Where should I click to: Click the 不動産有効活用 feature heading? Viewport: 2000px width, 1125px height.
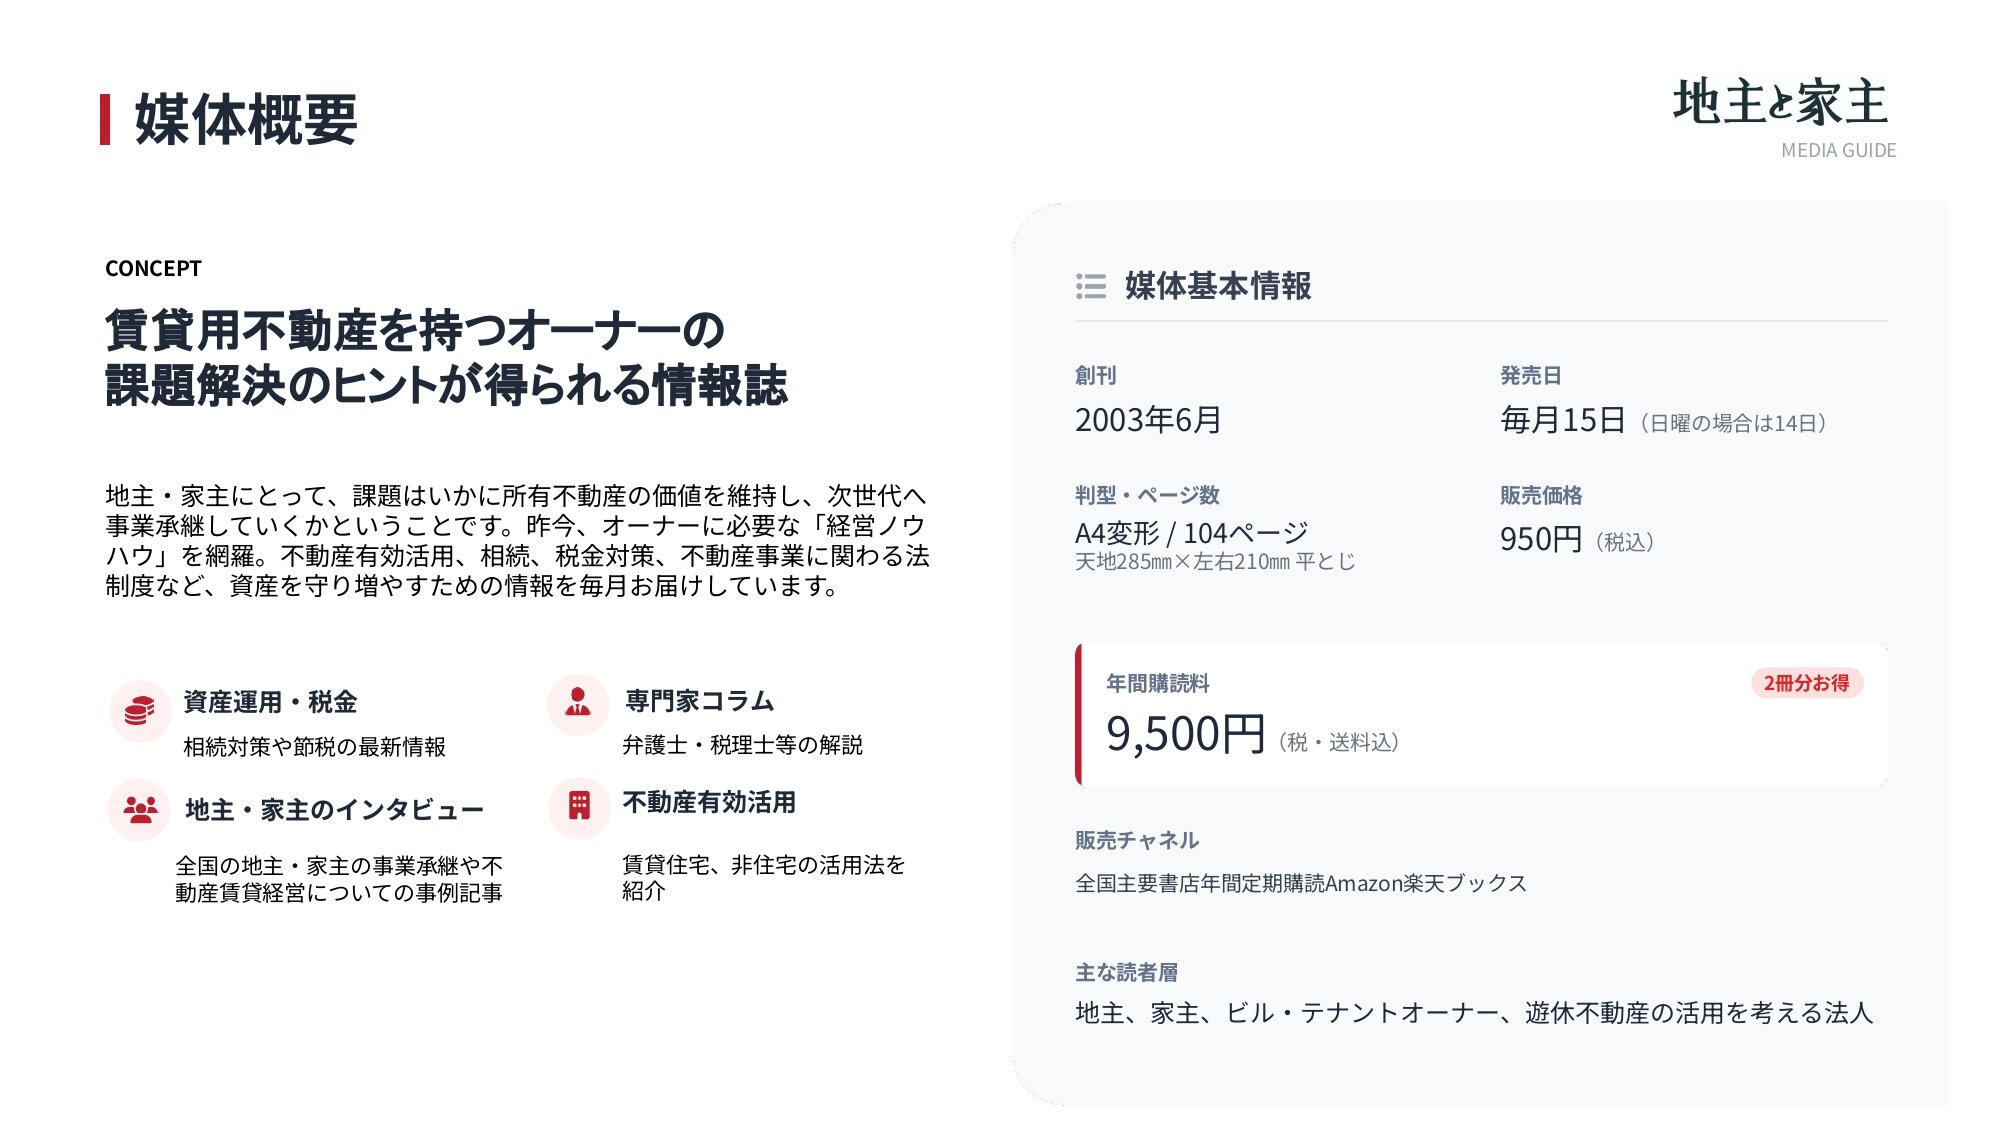click(709, 802)
